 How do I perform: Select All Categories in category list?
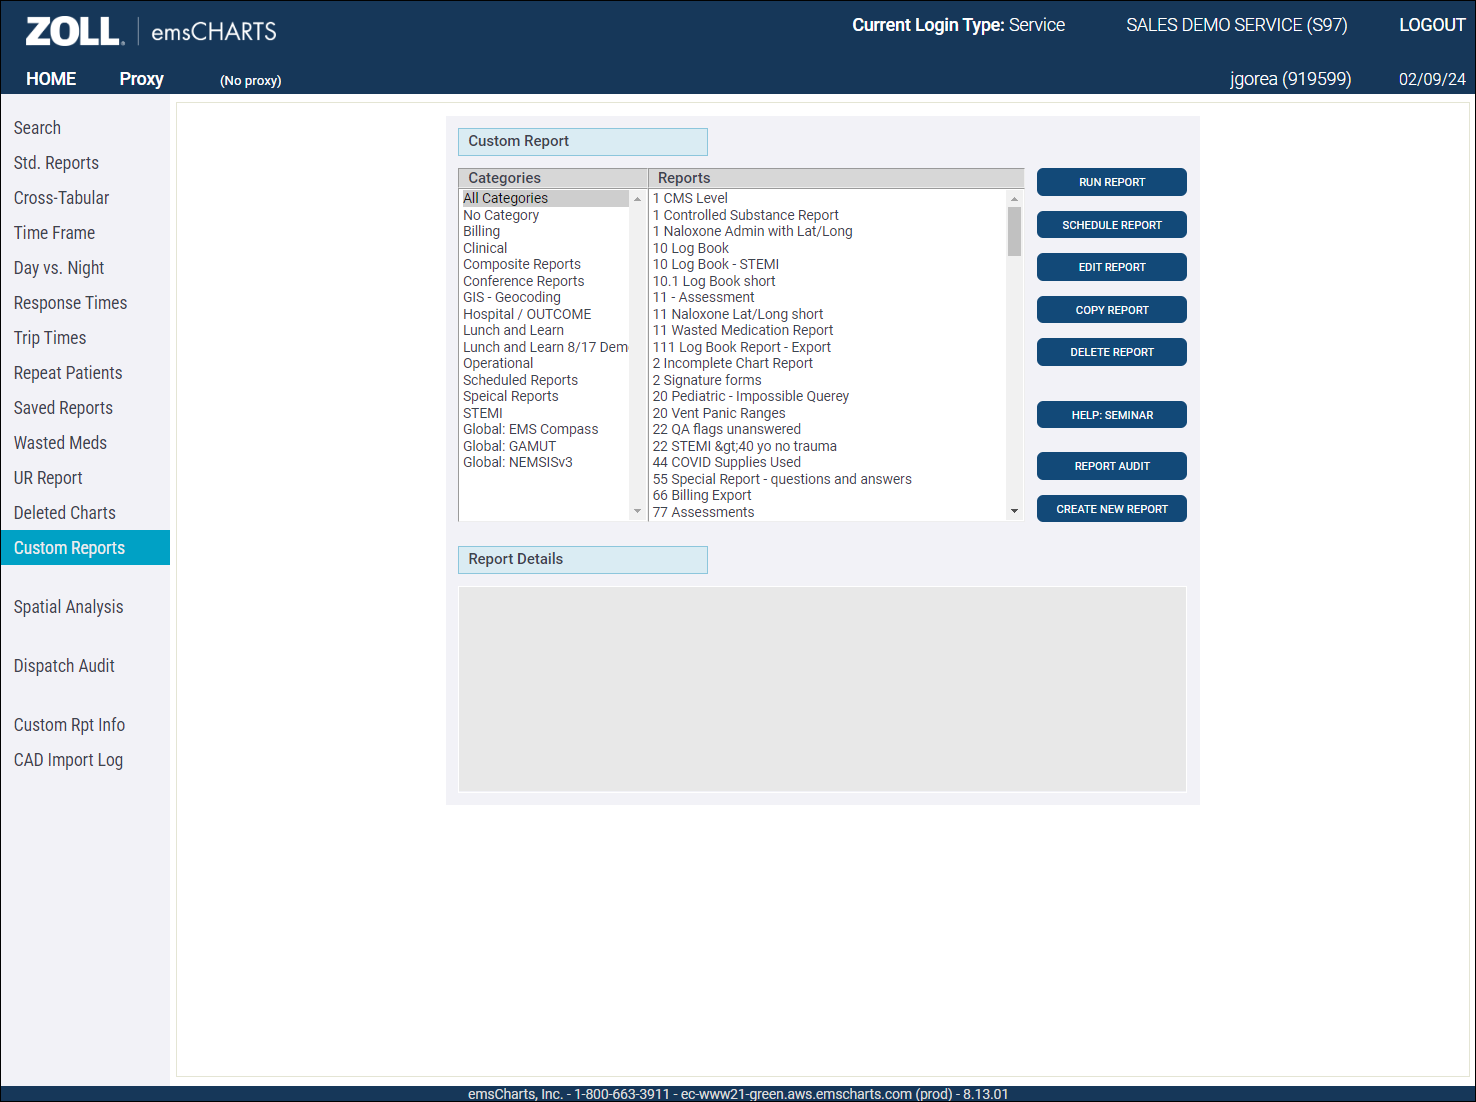pyautogui.click(x=545, y=198)
